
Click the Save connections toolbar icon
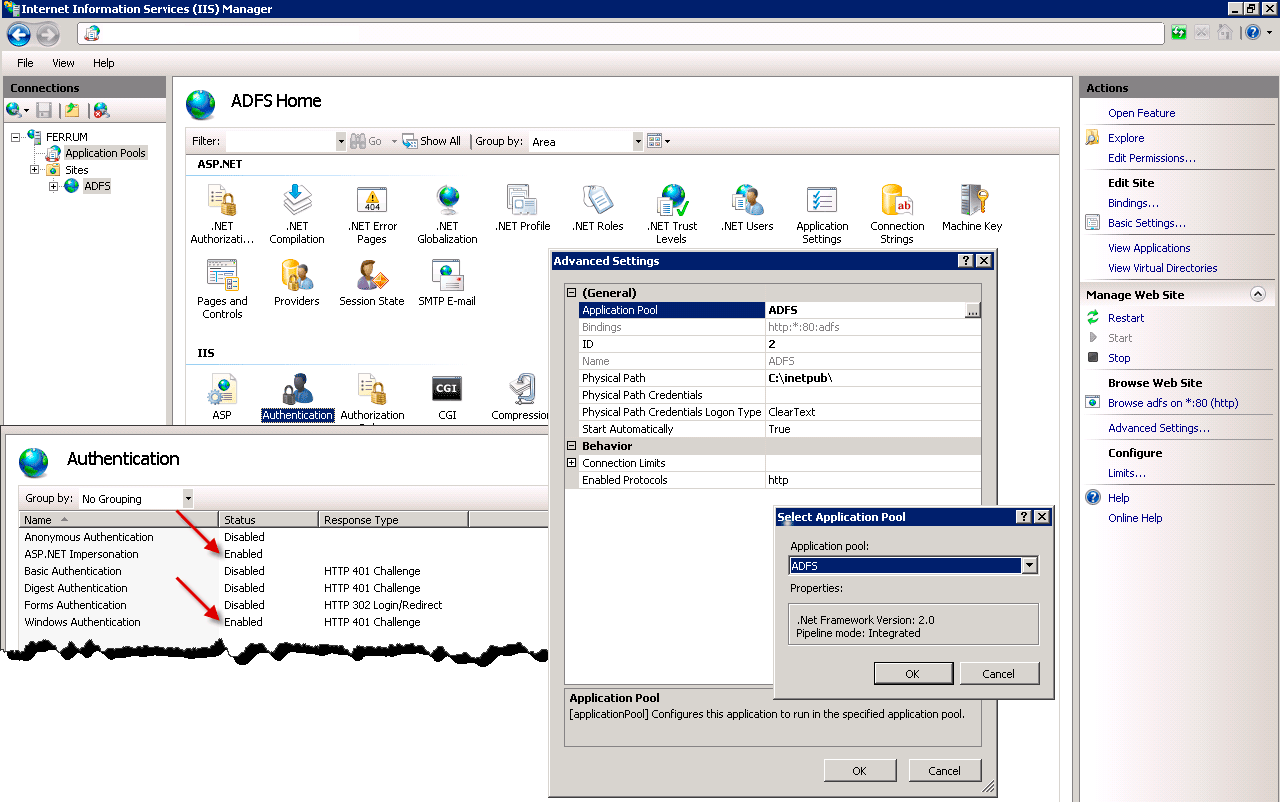(x=44, y=110)
